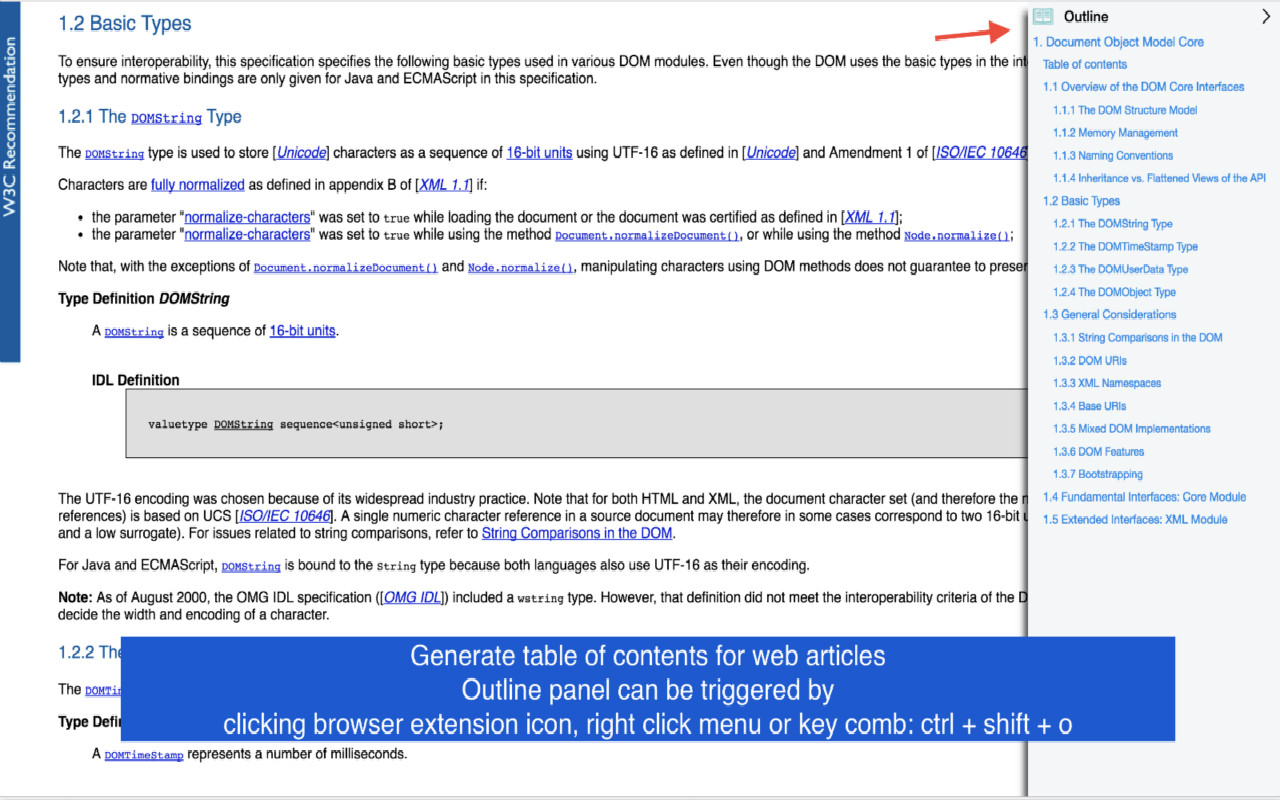Select '1.3.7 Bootstrapping' outline entry
Screen dimensions: 1280x800
point(1097,474)
